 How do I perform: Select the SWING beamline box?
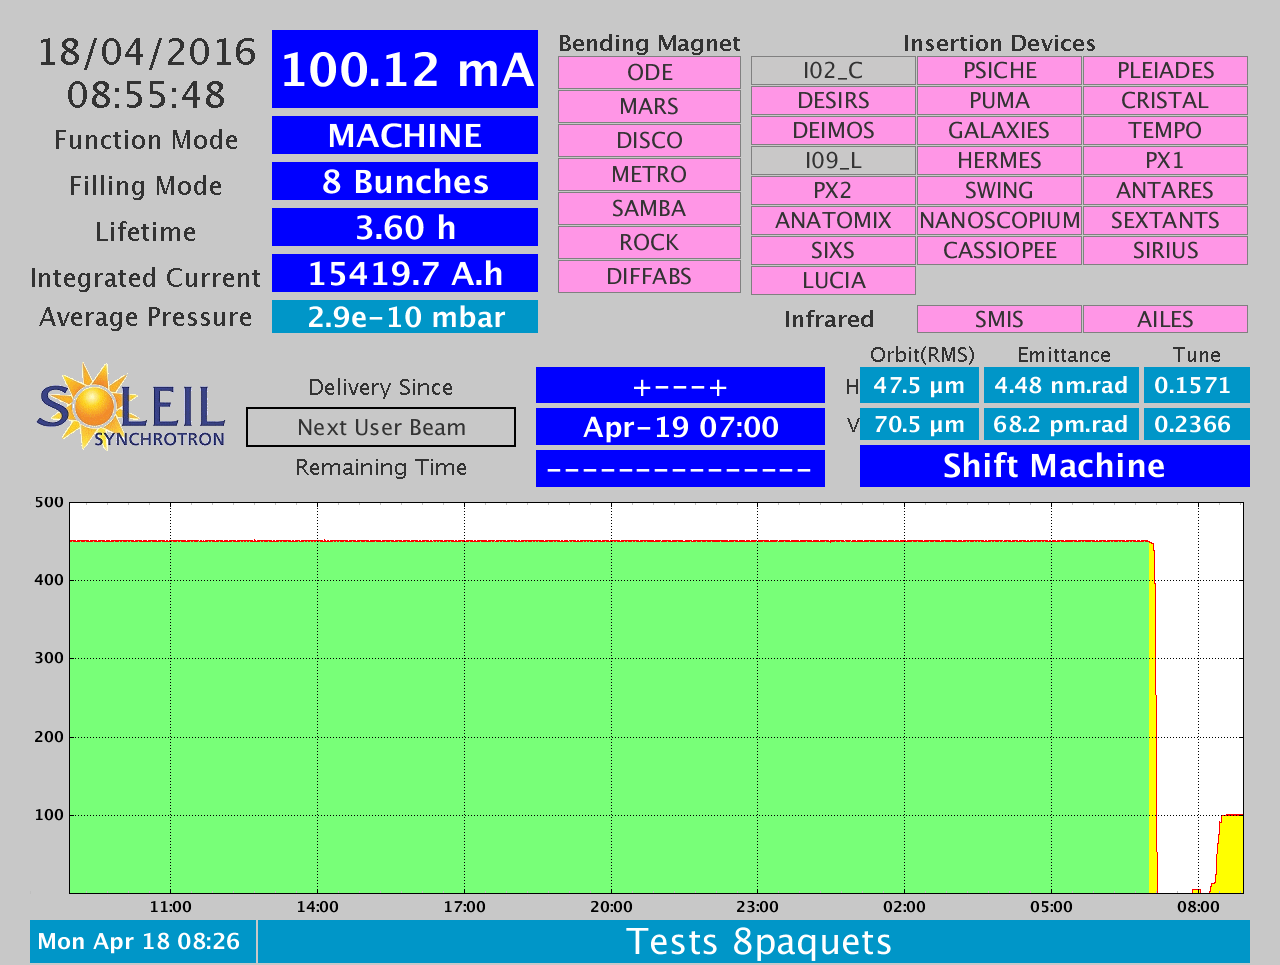point(999,191)
